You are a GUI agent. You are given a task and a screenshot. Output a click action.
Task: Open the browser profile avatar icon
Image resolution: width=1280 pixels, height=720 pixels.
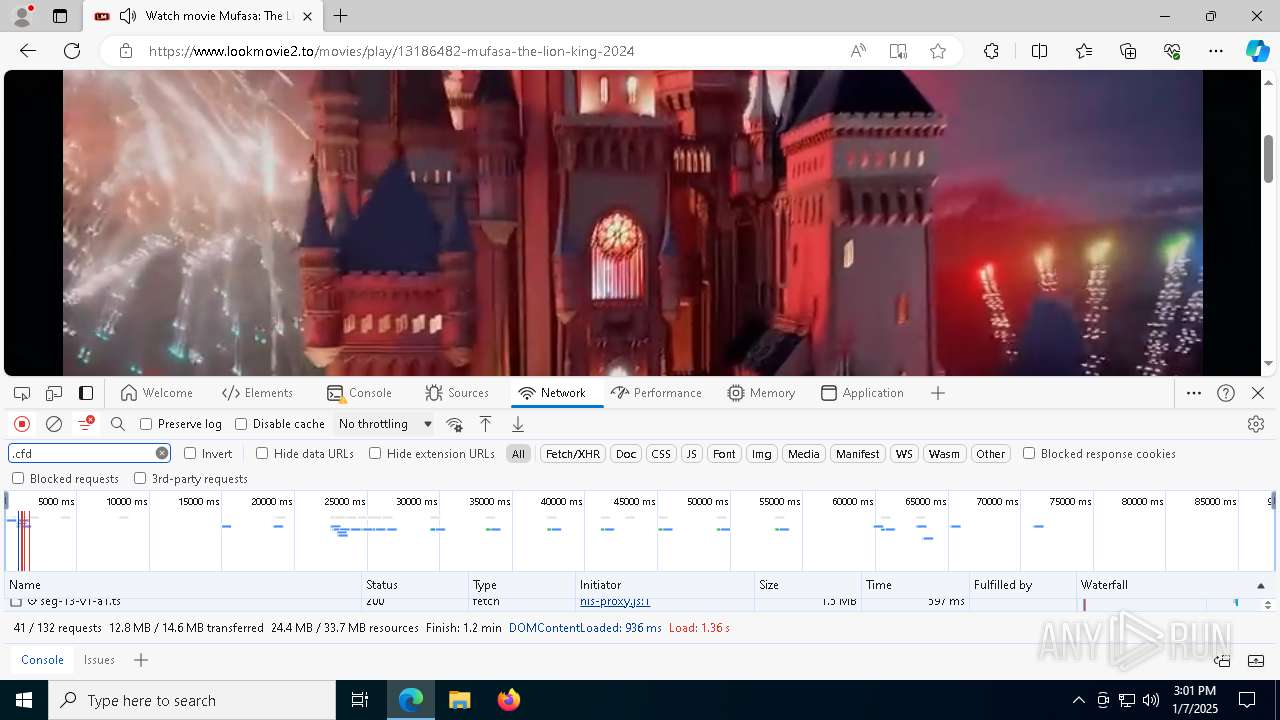point(22,16)
